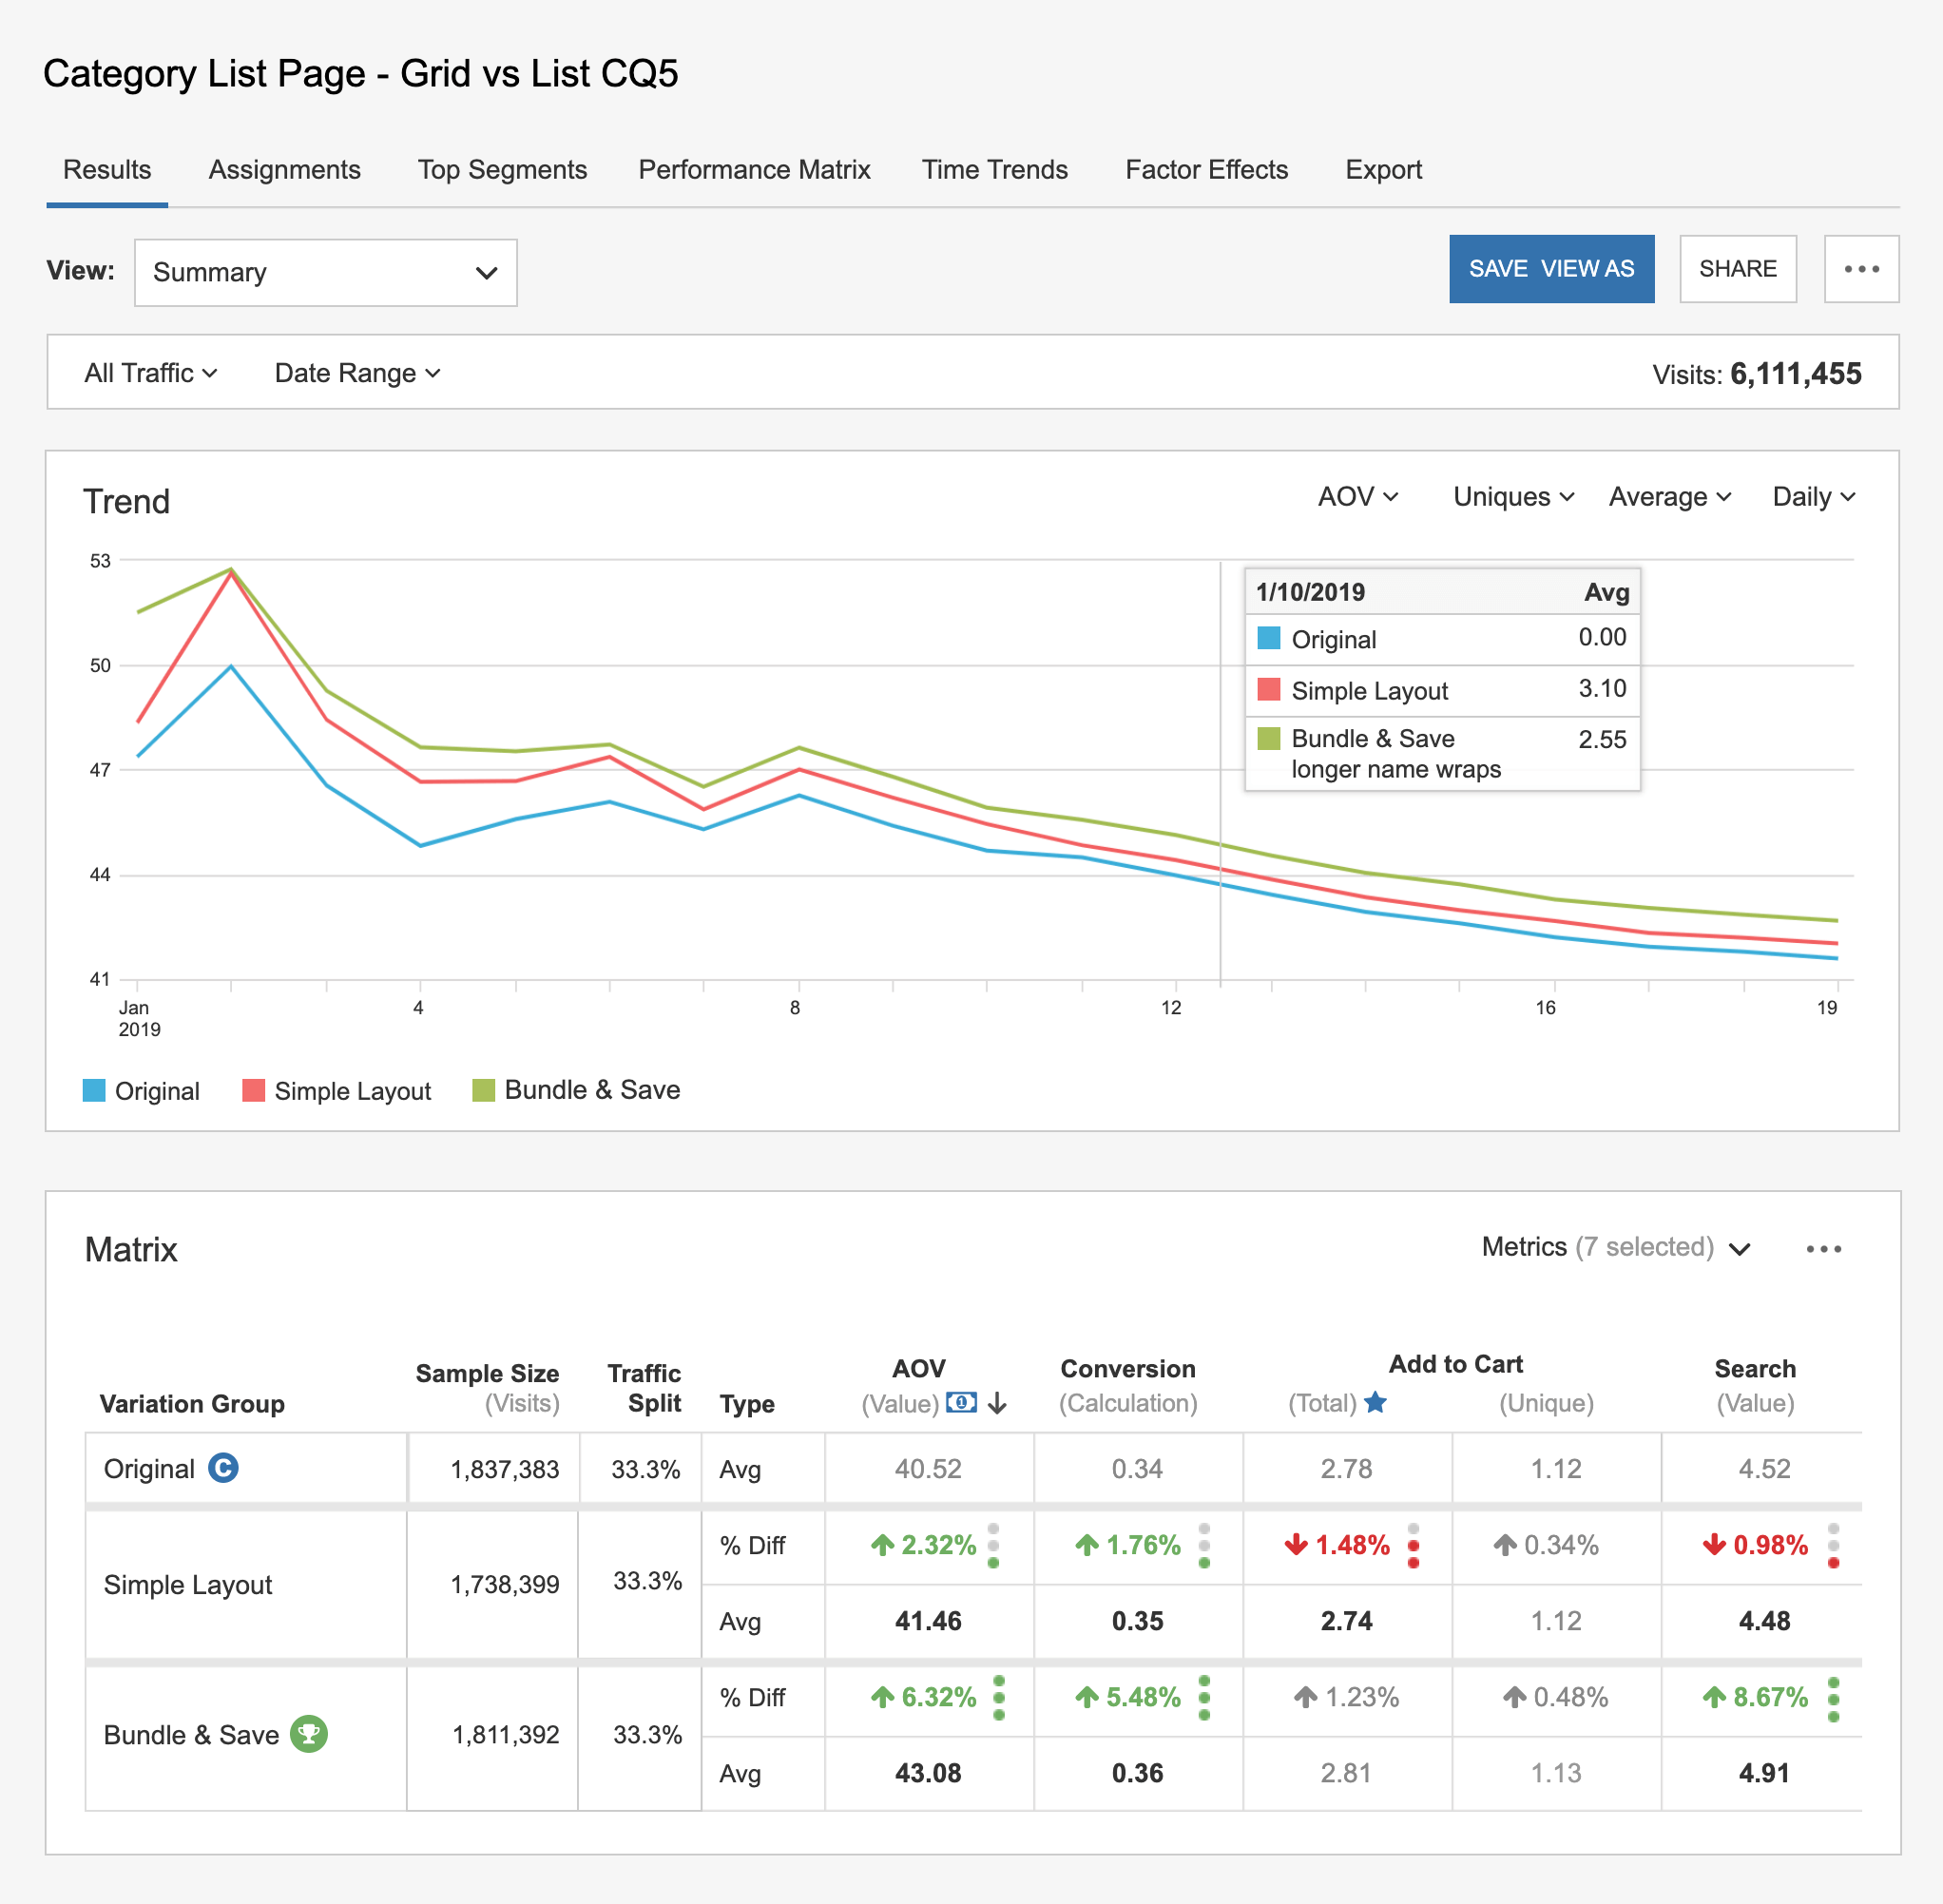Viewport: 1943px width, 1904px height.
Task: Open the top three-dot more options button
Action: (1861, 269)
